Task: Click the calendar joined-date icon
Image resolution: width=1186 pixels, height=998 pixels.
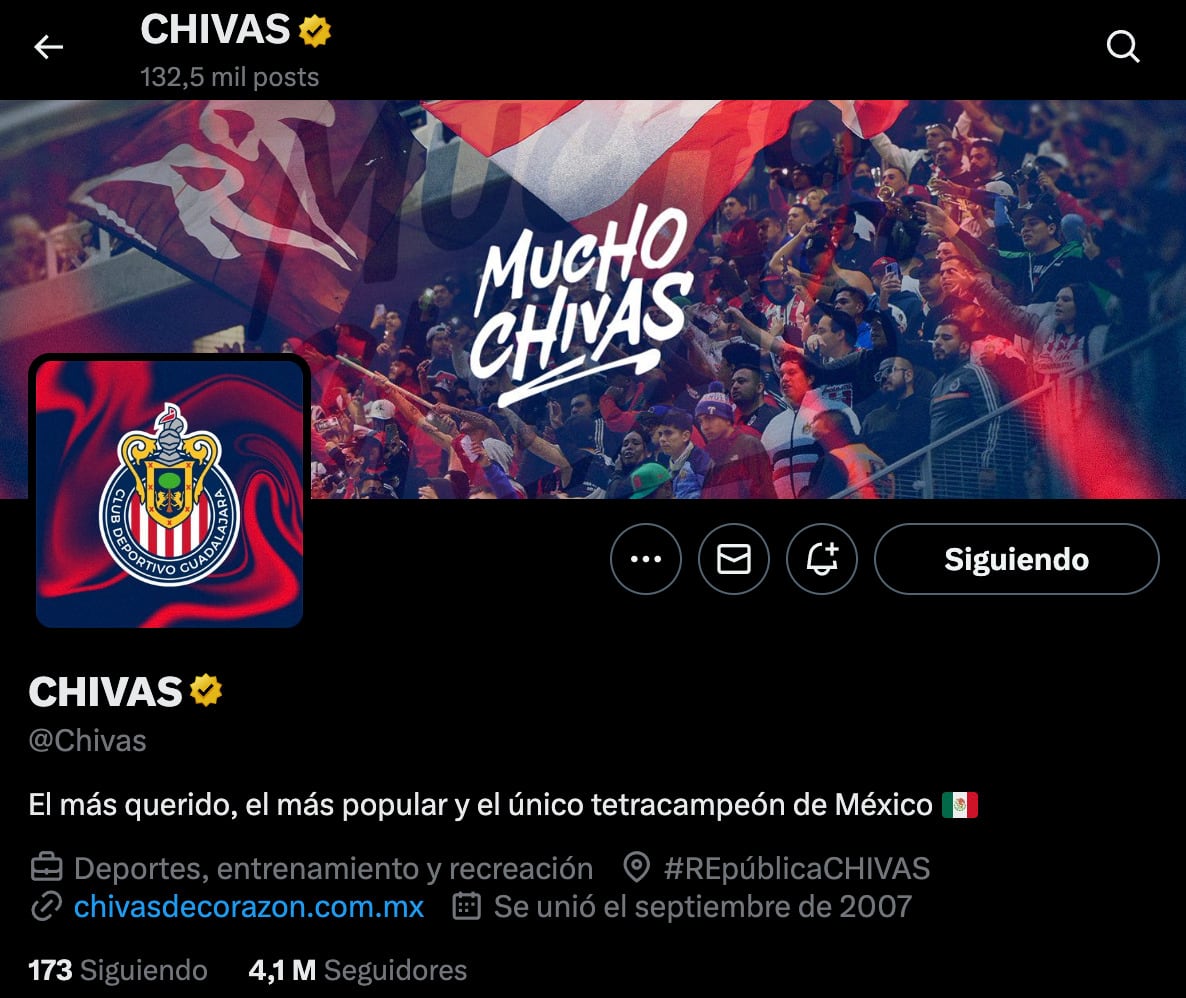Action: 467,906
